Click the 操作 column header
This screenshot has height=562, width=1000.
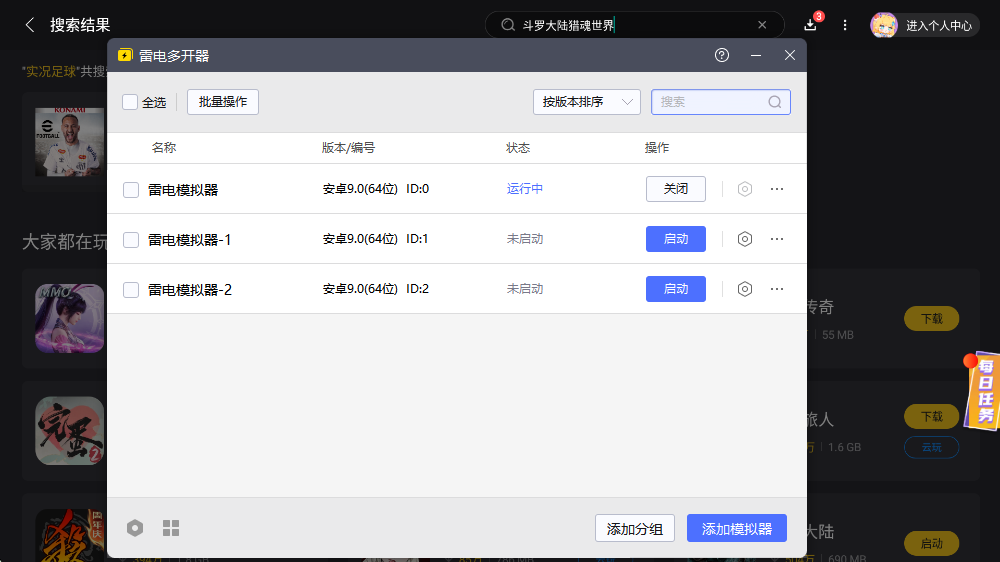[x=656, y=148]
